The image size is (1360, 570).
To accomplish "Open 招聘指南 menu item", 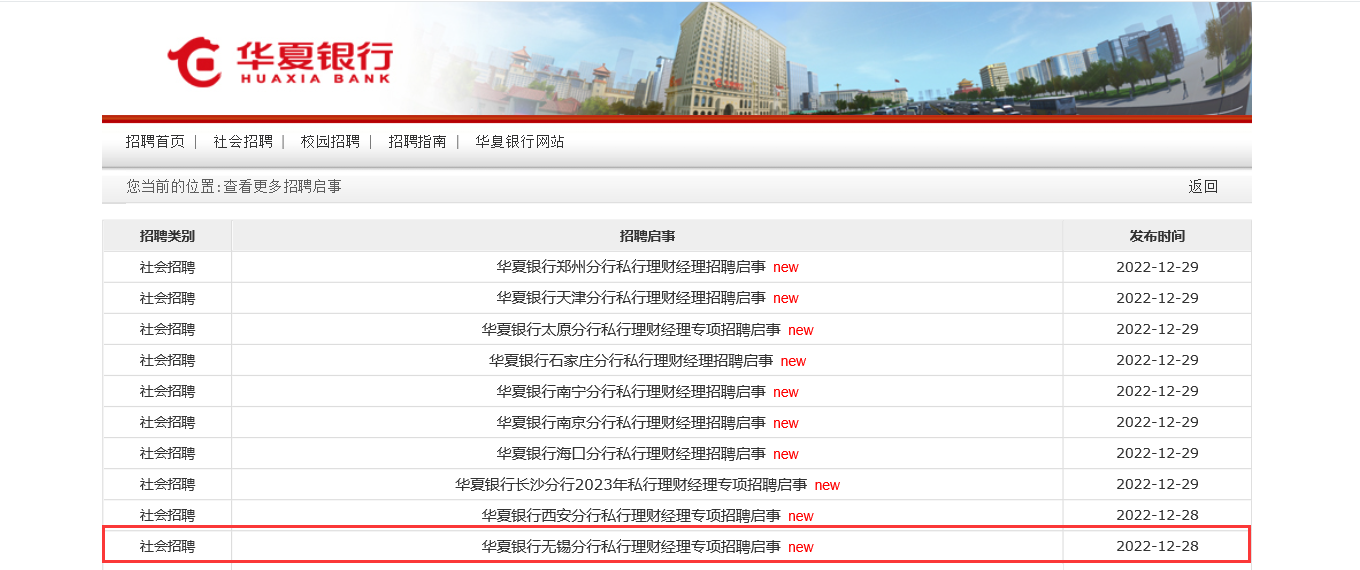I will tap(417, 142).
